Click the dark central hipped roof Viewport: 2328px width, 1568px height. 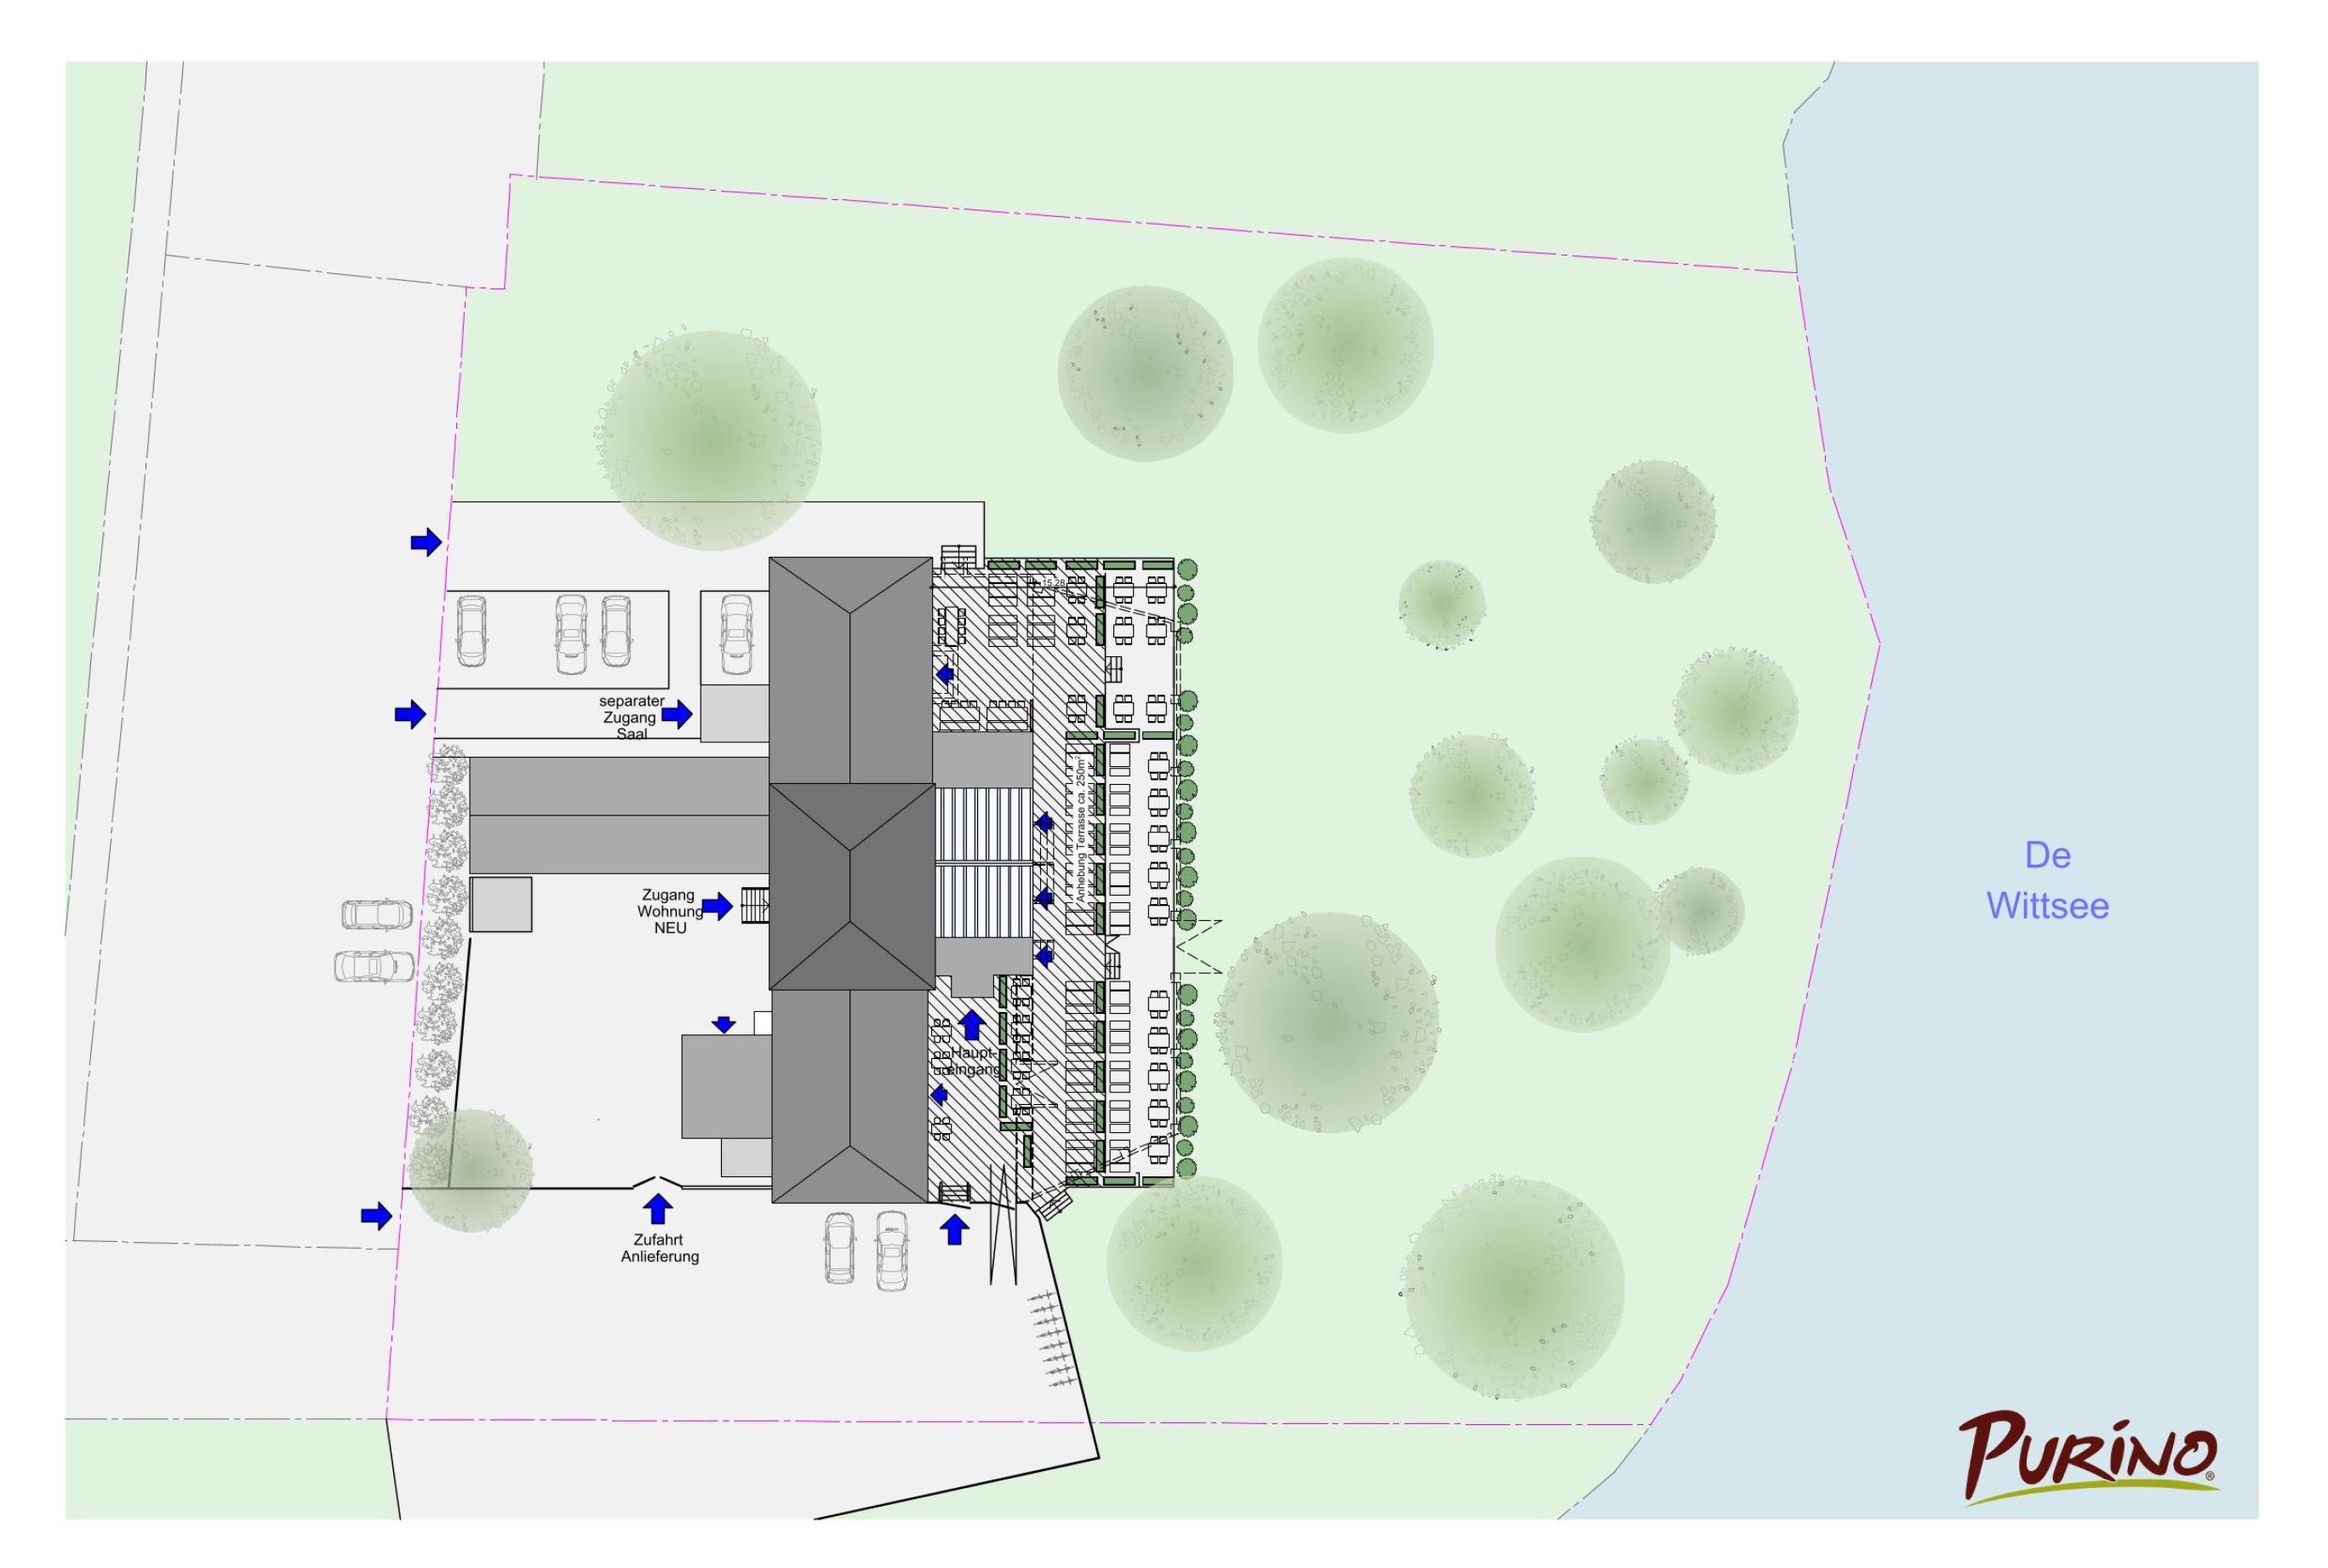click(851, 886)
